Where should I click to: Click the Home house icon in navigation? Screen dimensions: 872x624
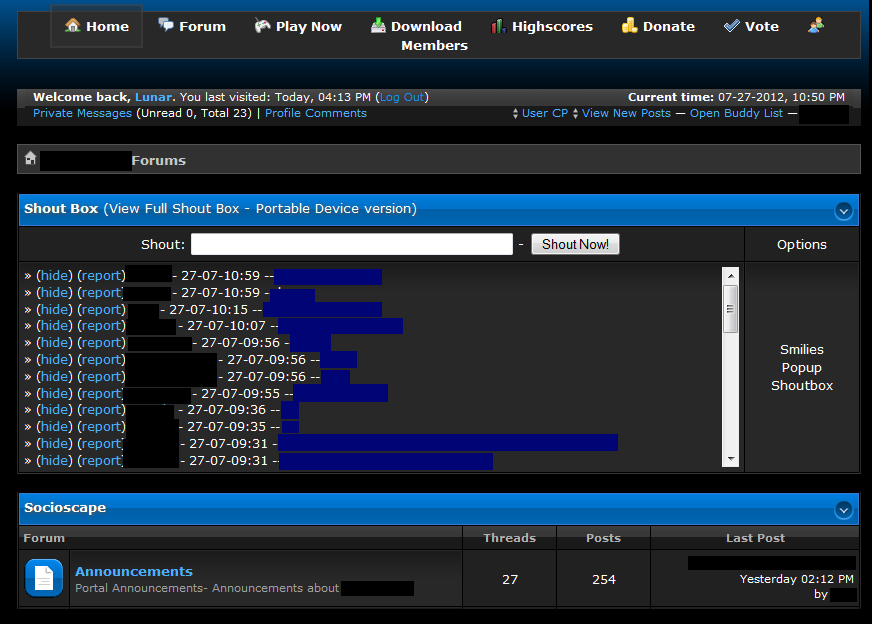(73, 26)
